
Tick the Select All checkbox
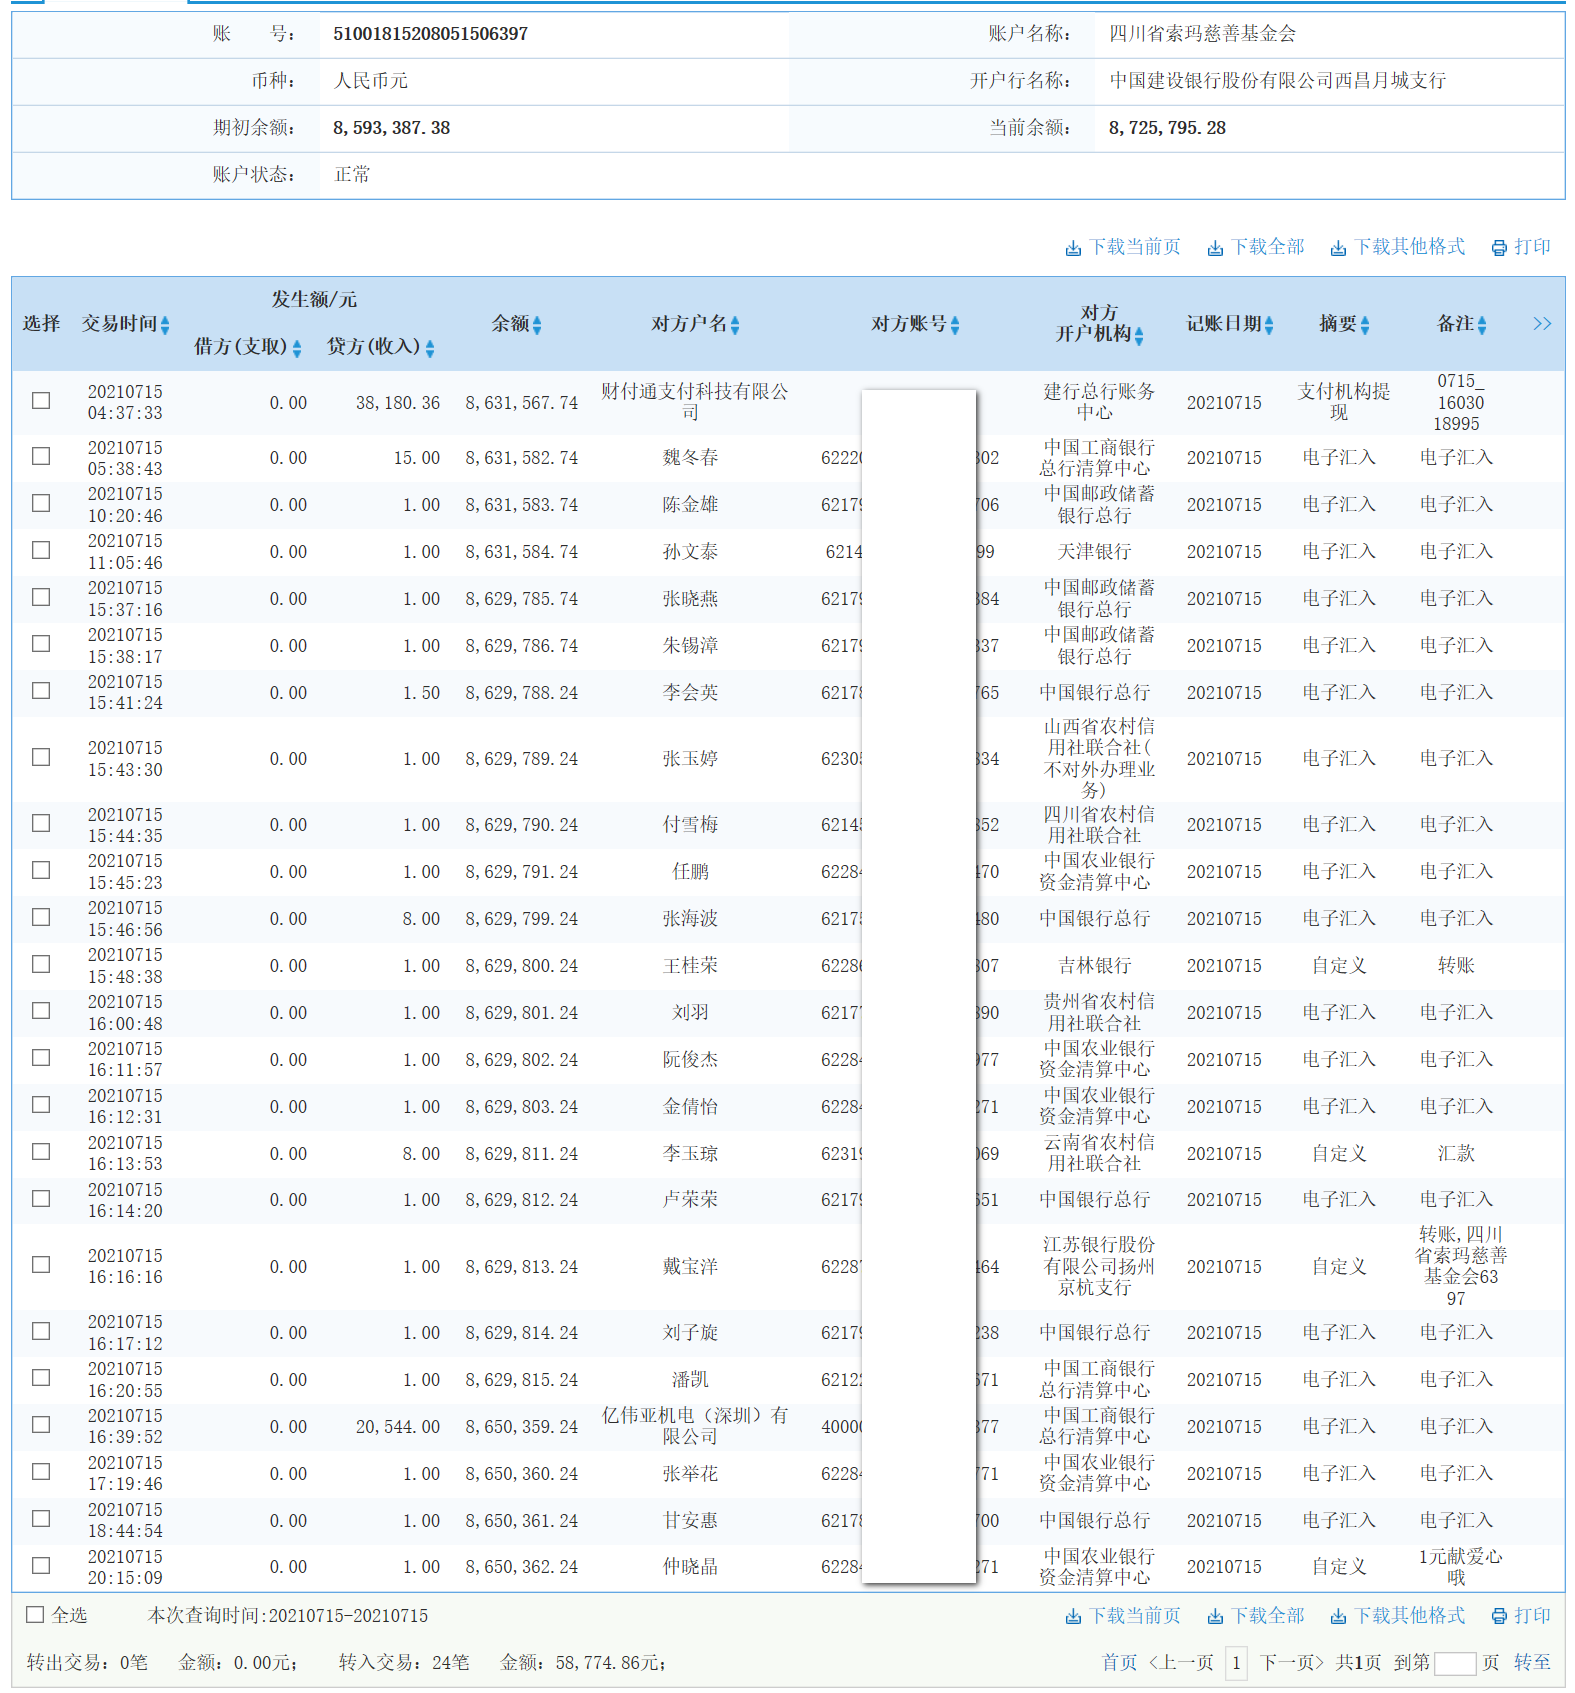pyautogui.click(x=35, y=1614)
